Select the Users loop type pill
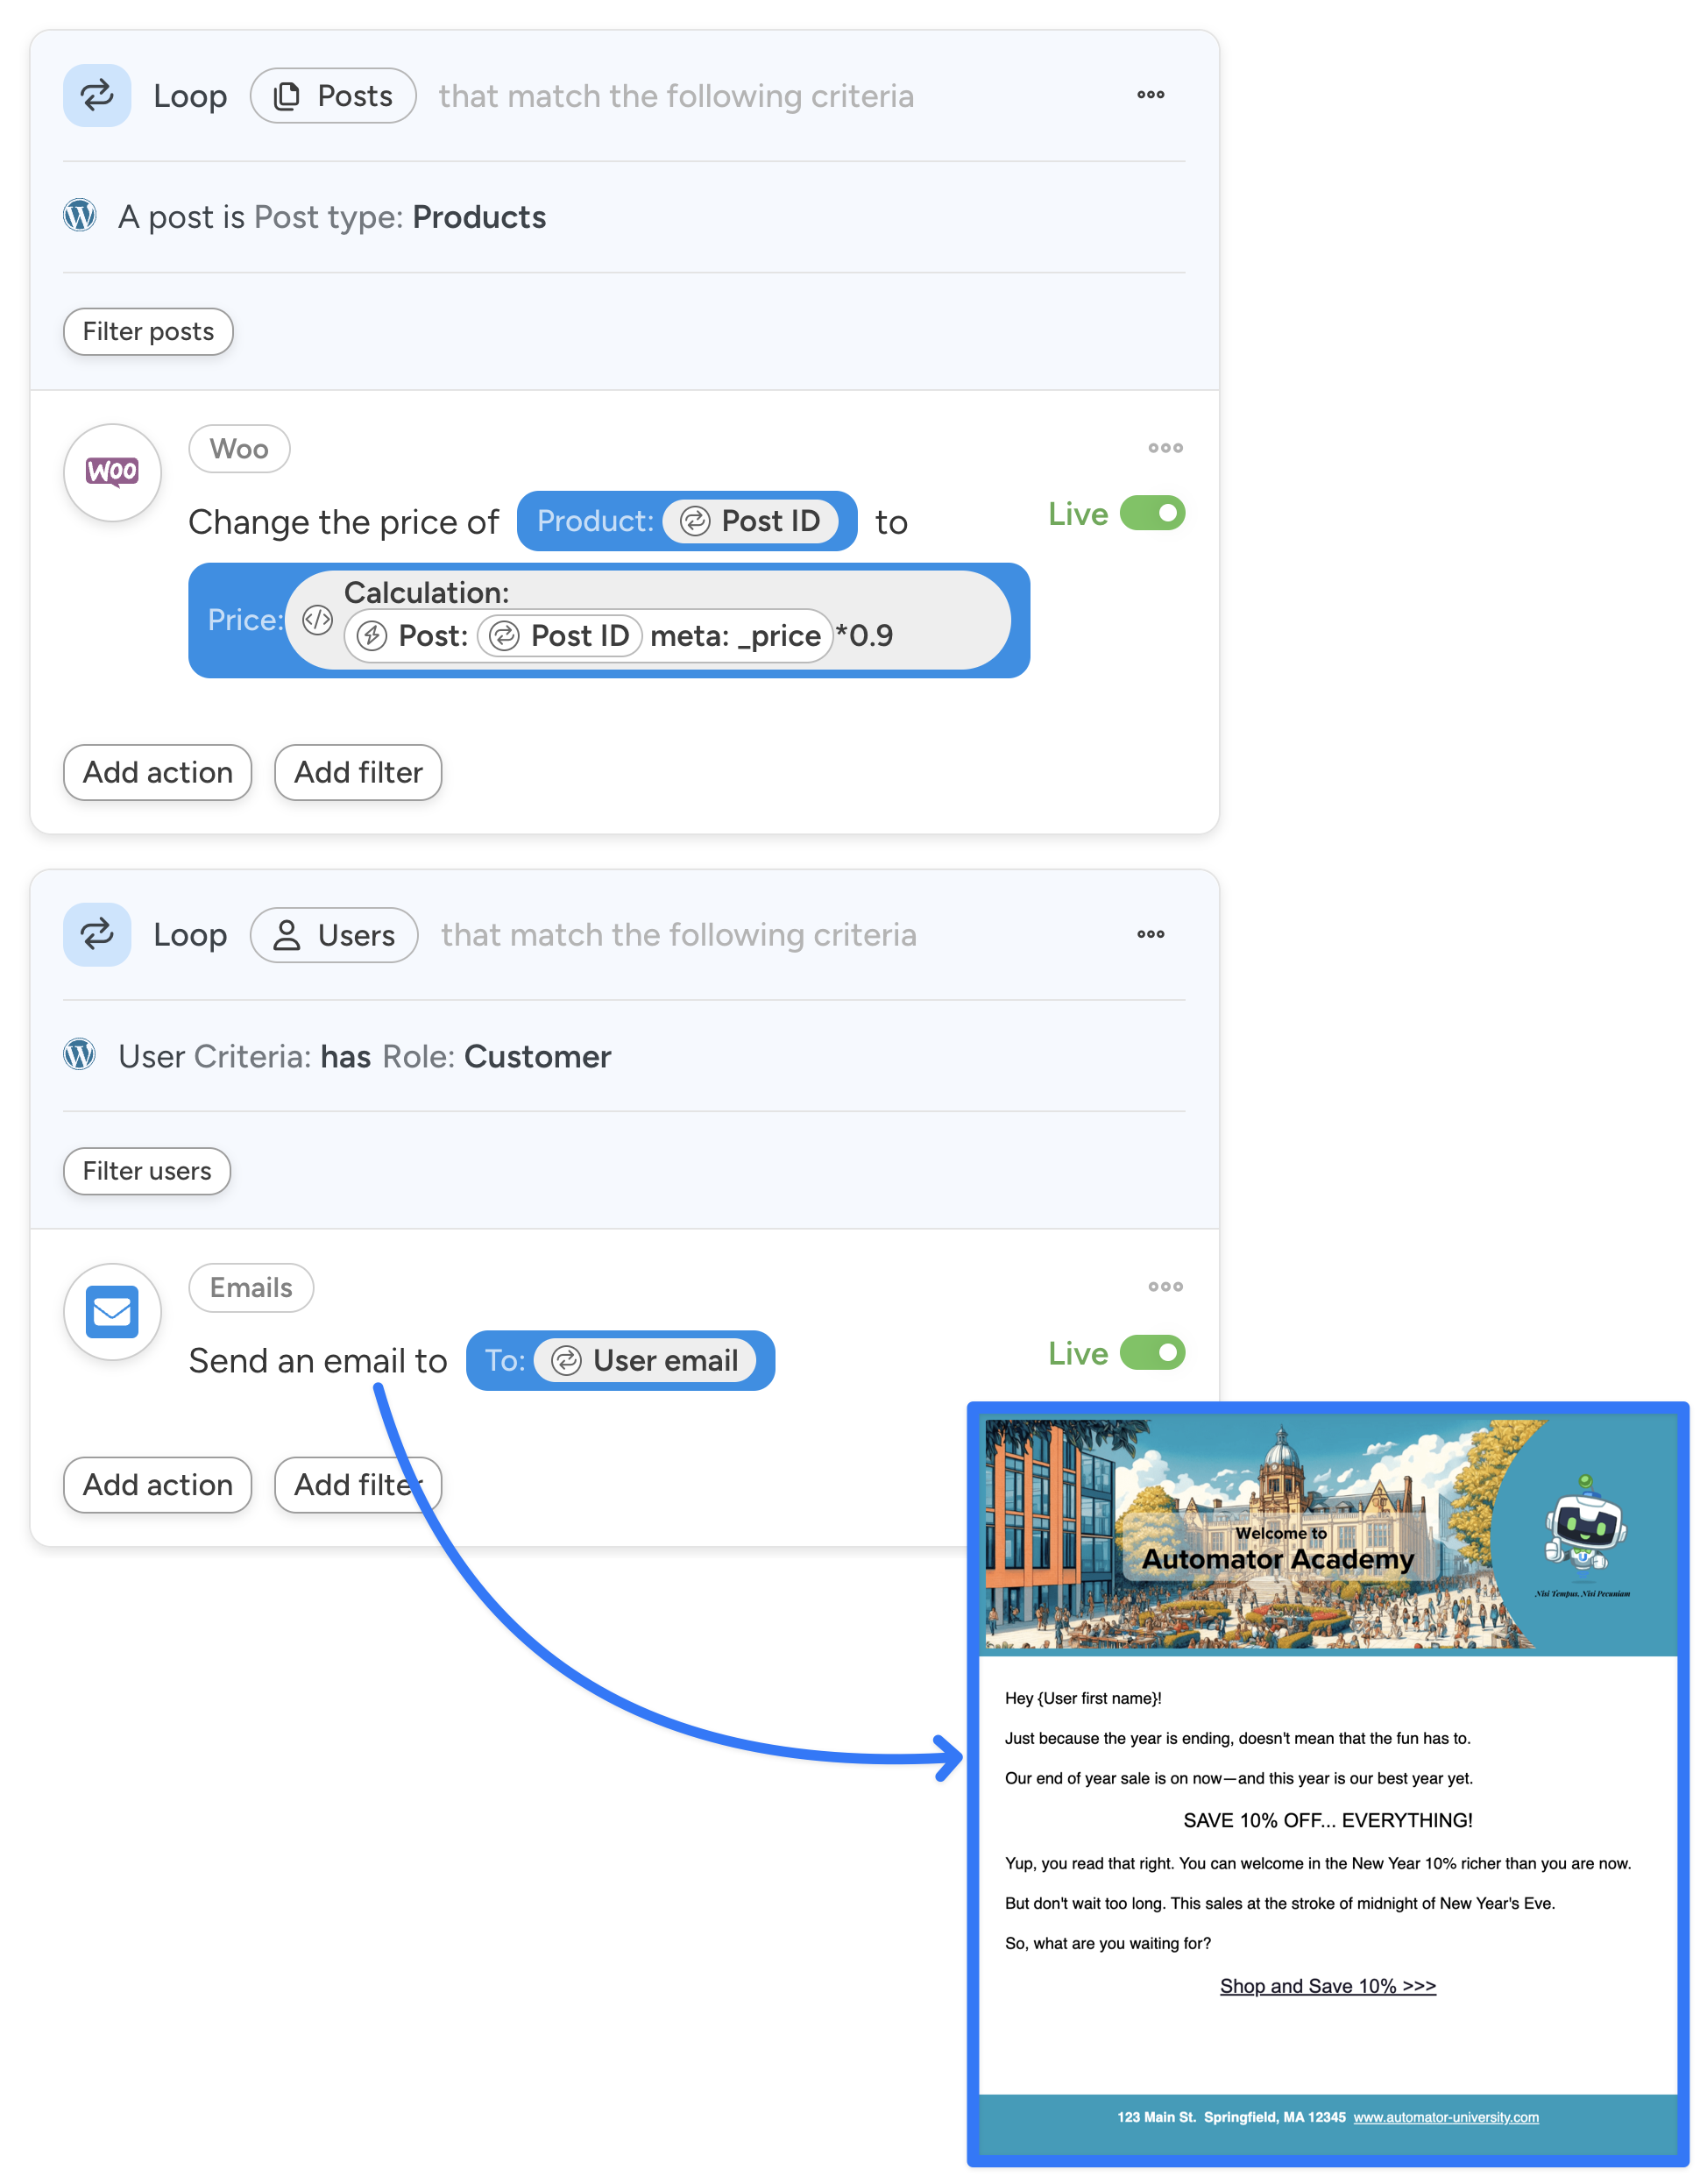 click(x=334, y=935)
